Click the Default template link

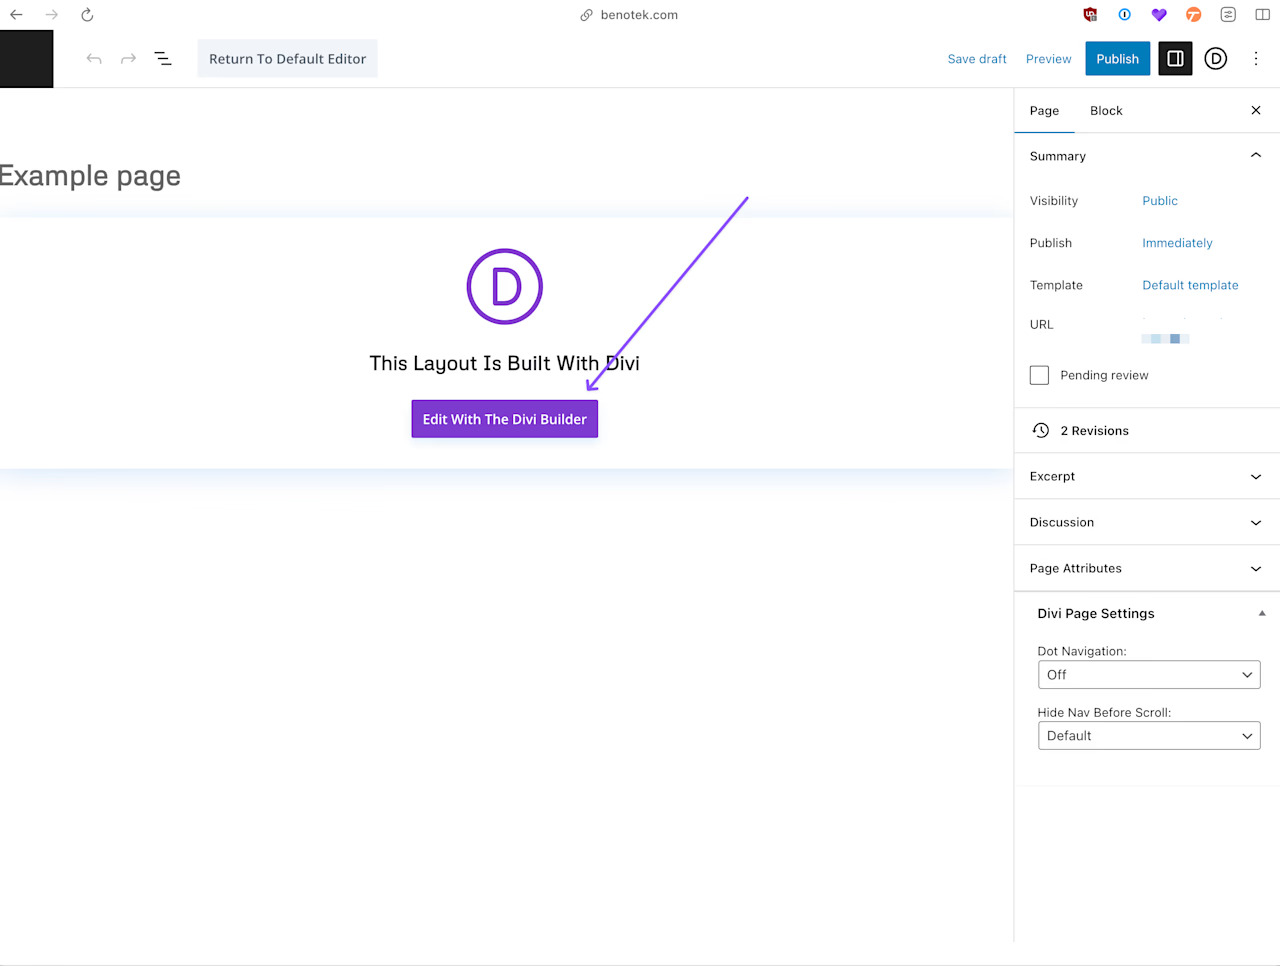click(x=1190, y=285)
